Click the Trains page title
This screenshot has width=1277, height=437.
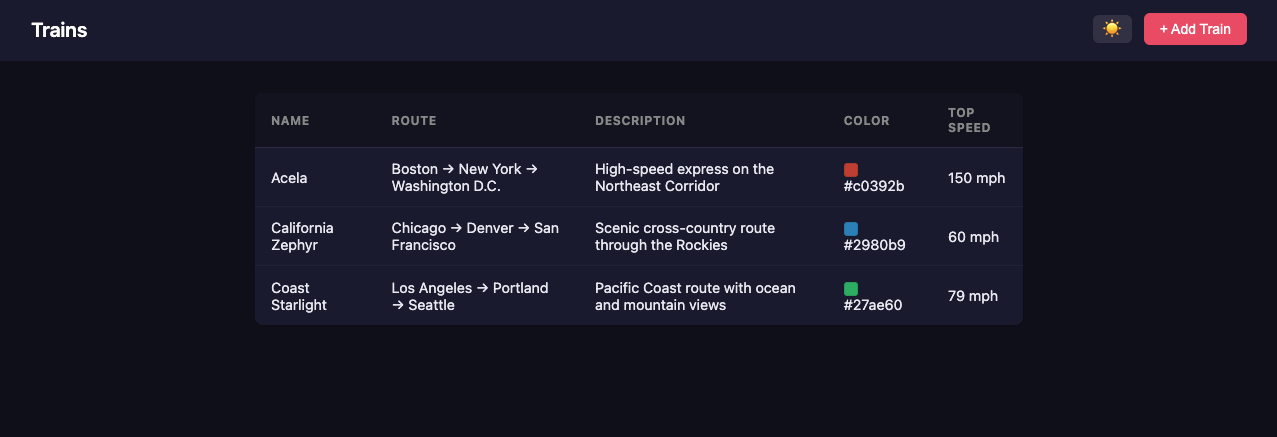click(x=59, y=30)
